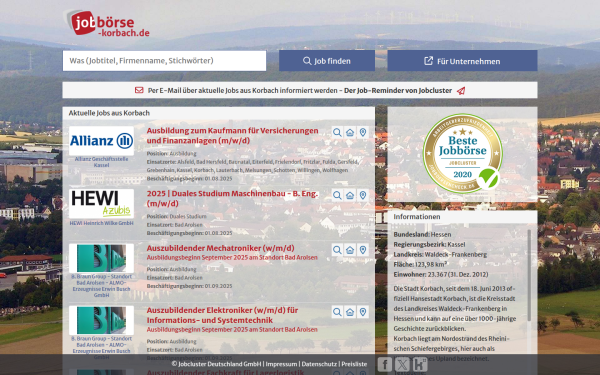The image size is (600, 375).
Task: Click 'Bundesland: Hessen' info line
Action: [x=422, y=235]
